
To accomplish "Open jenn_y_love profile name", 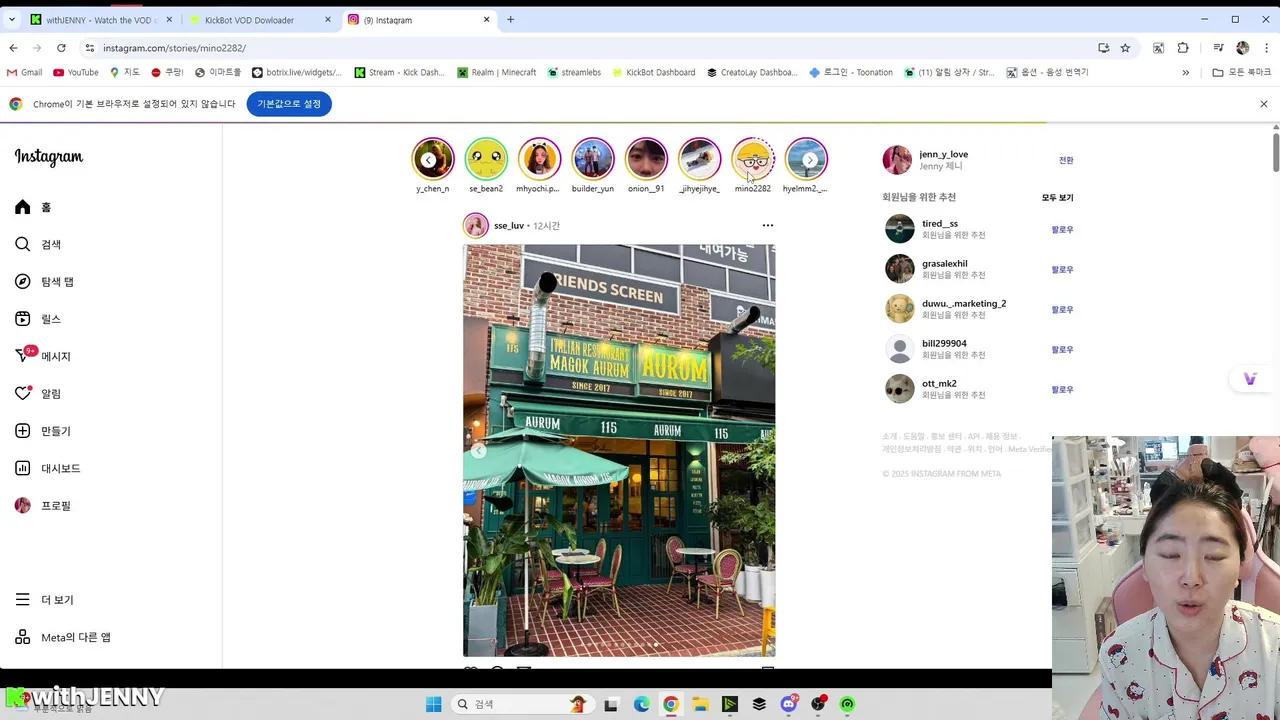I will pyautogui.click(x=943, y=154).
